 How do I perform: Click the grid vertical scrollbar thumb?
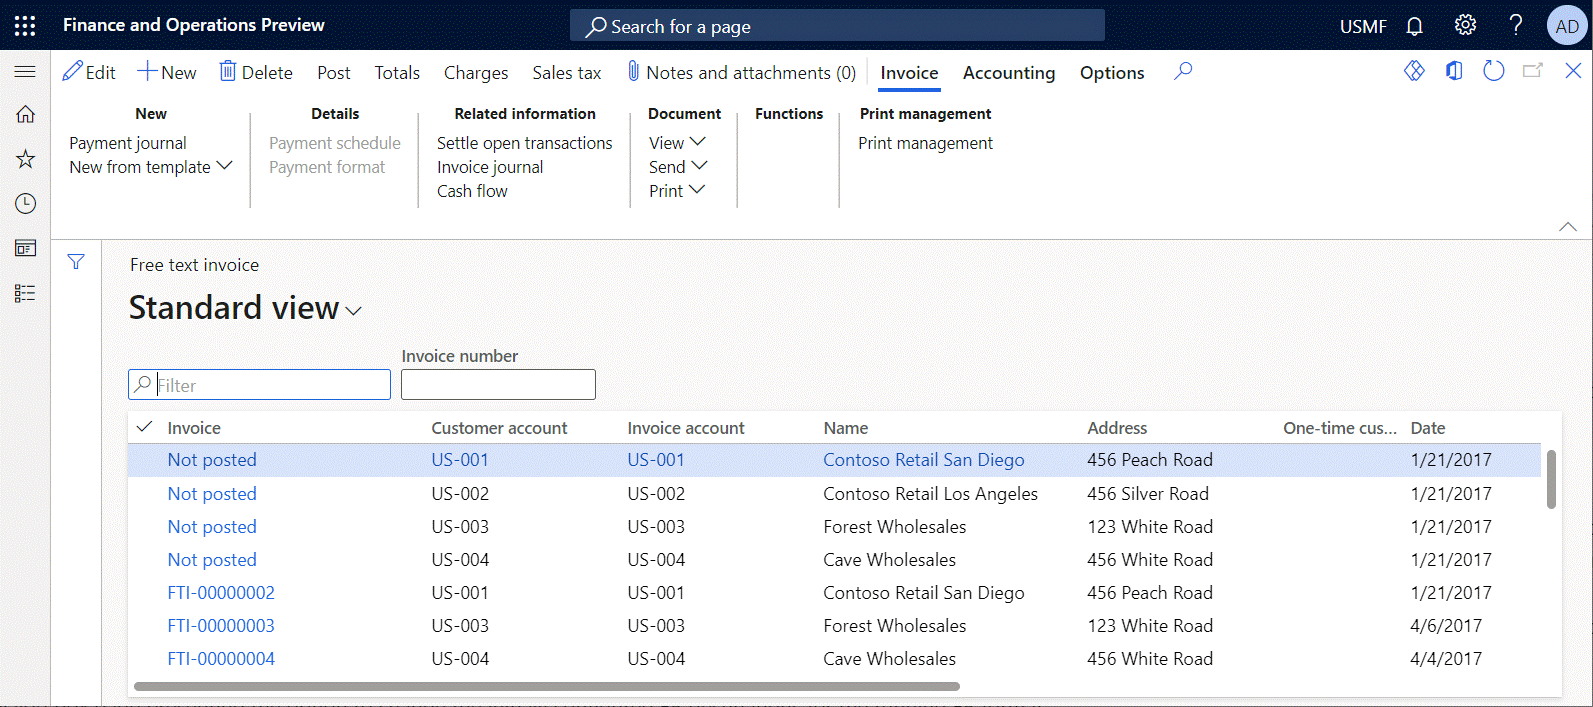1551,479
